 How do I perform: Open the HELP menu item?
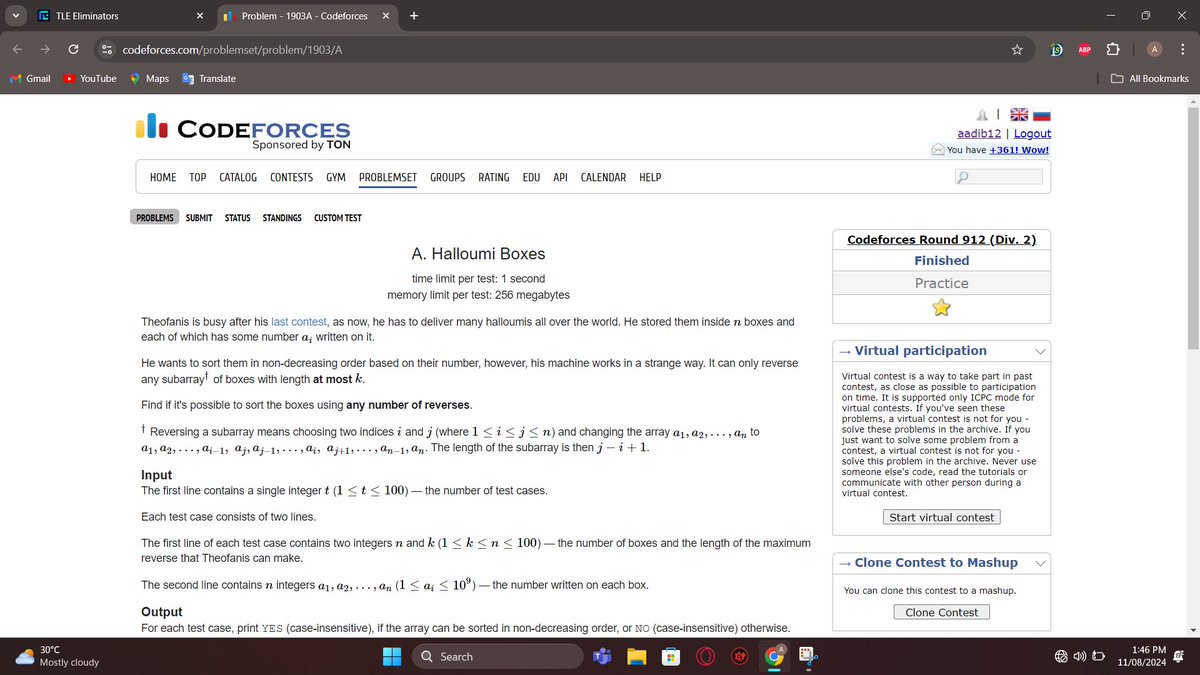point(650,177)
